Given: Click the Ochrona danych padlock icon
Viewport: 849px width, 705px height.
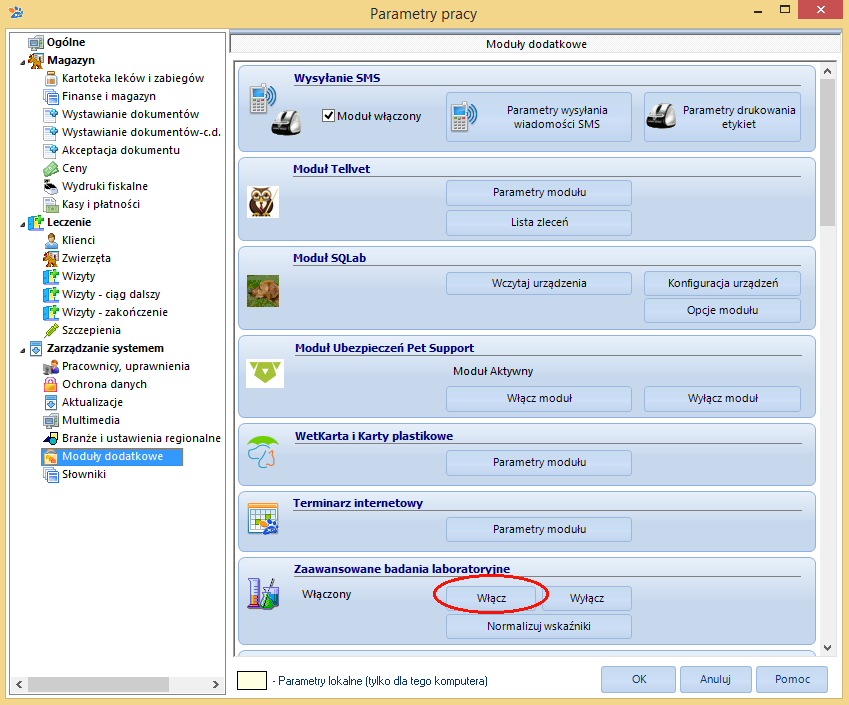Looking at the screenshot, I should [50, 384].
